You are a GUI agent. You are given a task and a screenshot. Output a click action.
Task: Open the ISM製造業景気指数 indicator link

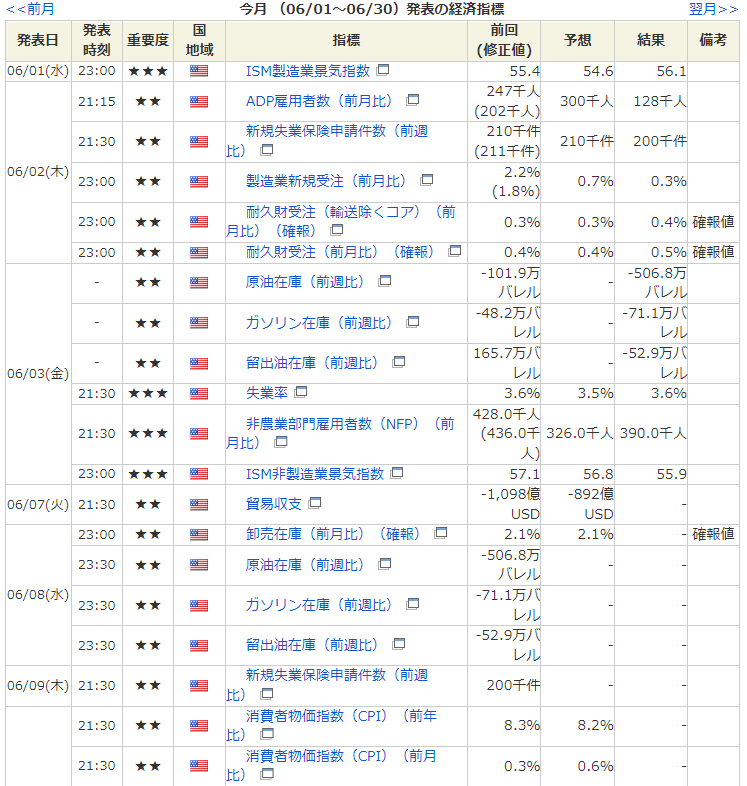tap(307, 71)
